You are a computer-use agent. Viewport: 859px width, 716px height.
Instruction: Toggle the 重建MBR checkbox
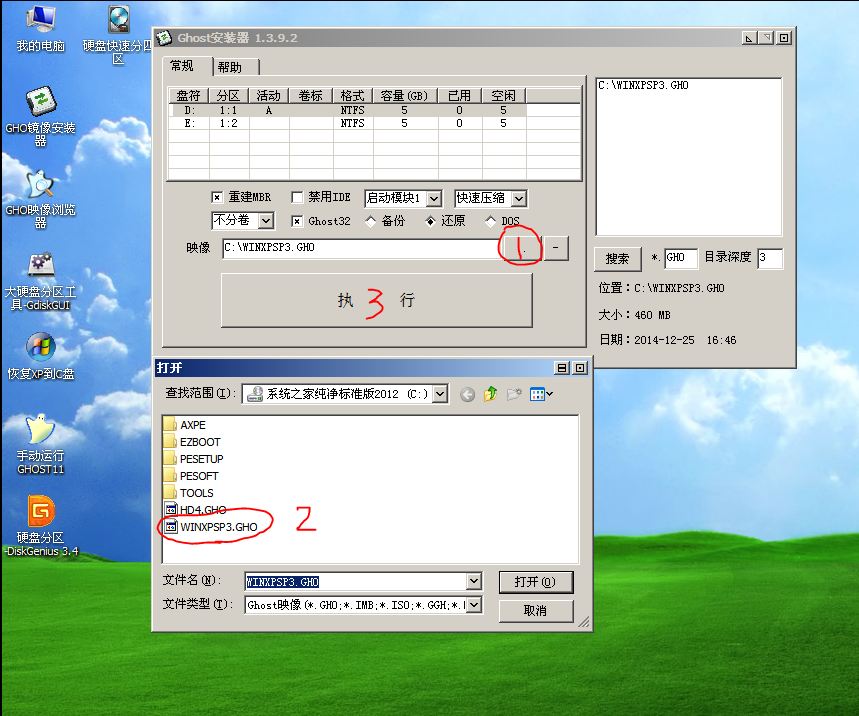217,197
